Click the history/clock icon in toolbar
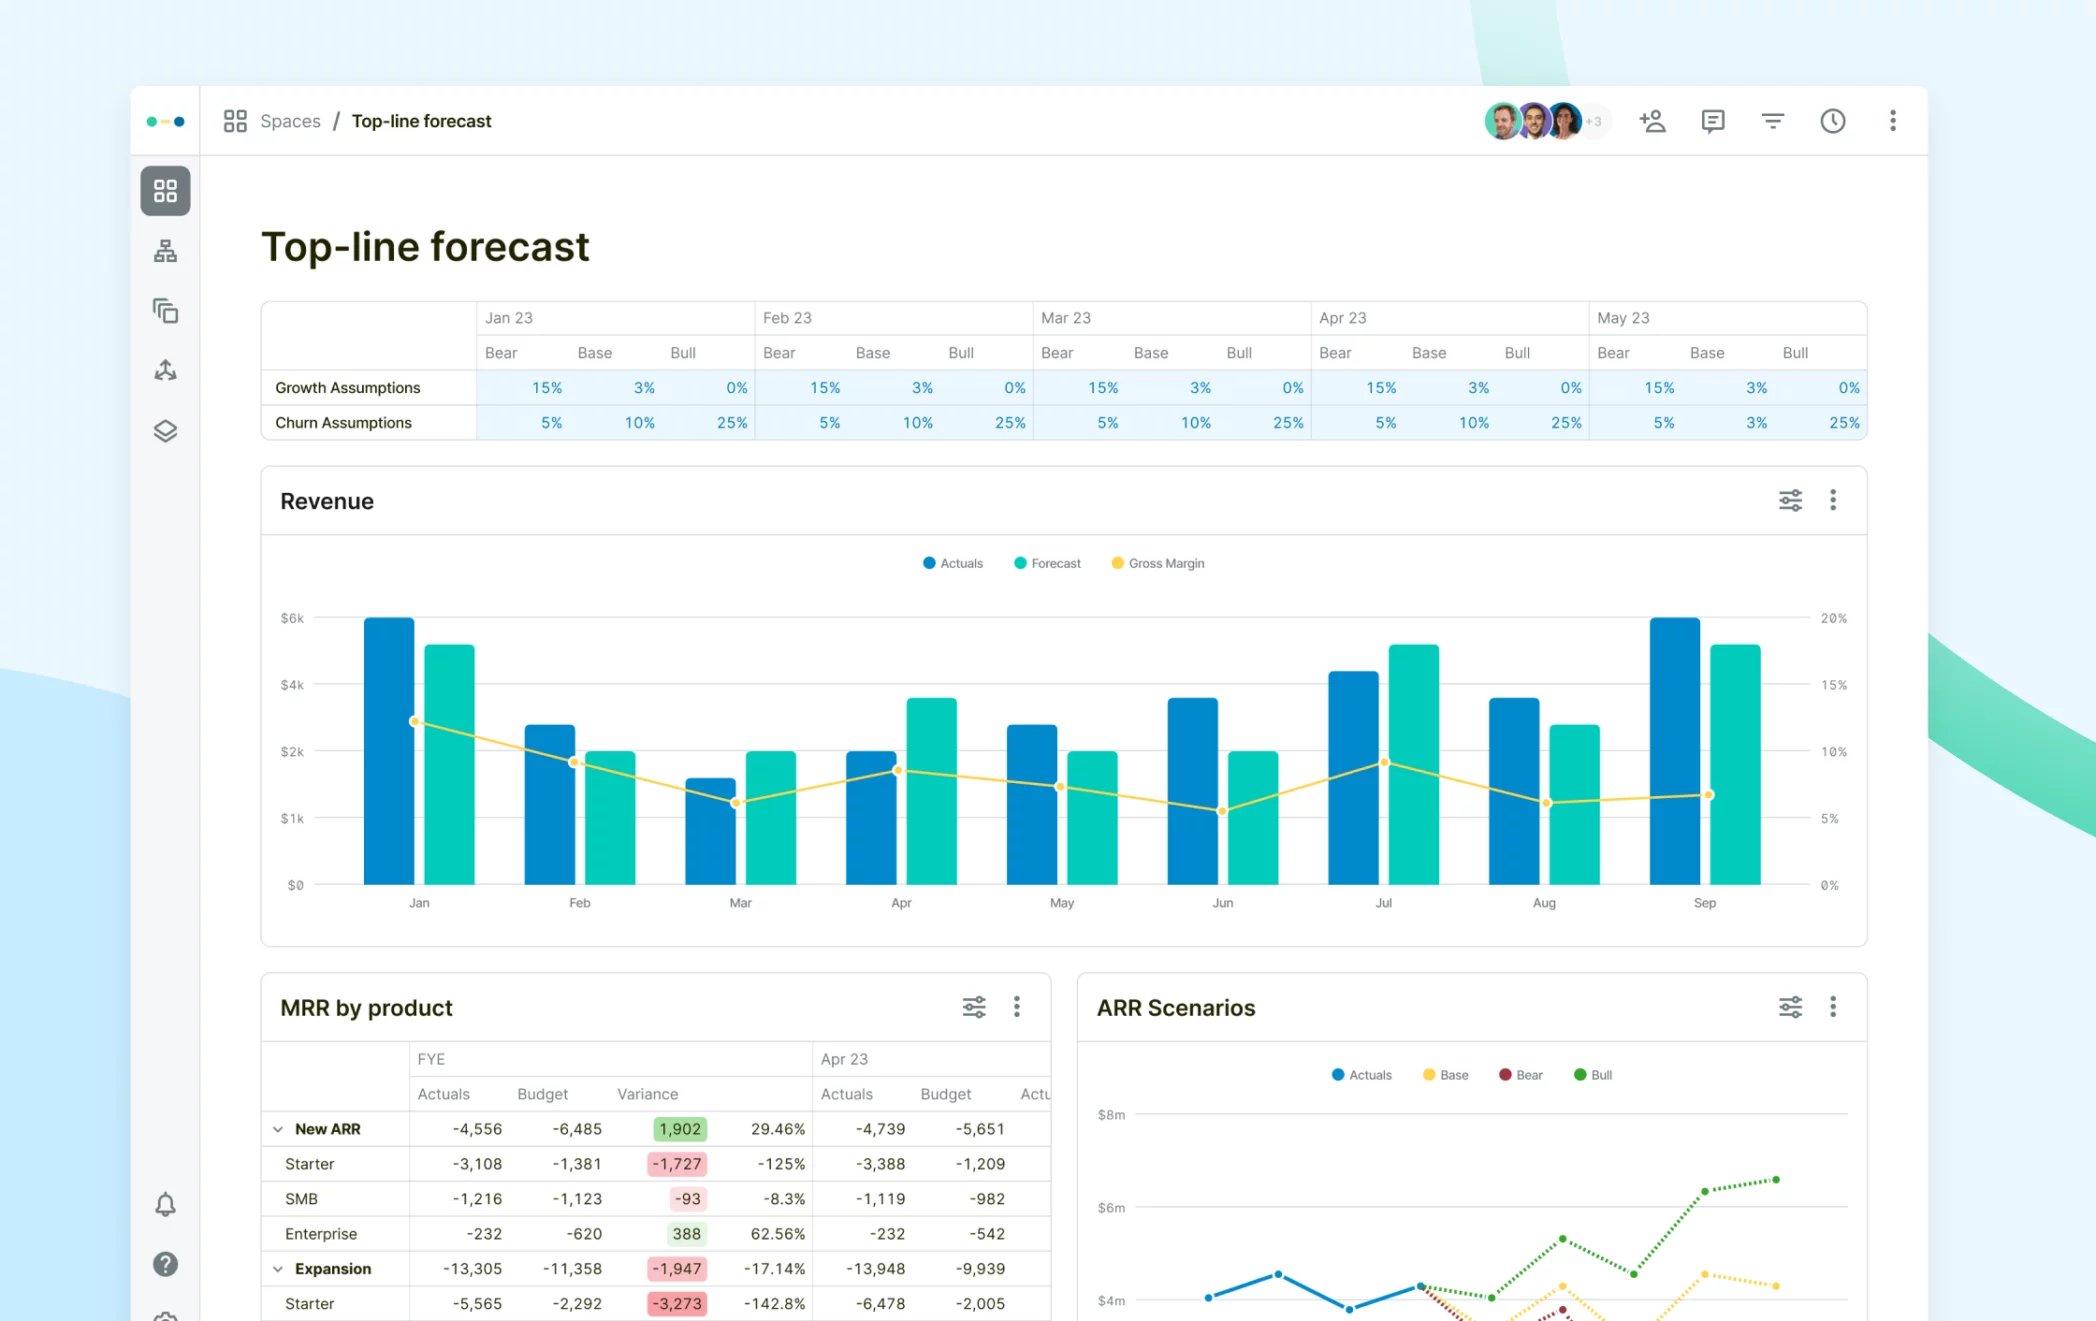This screenshot has height=1321, width=2096. pos(1833,120)
